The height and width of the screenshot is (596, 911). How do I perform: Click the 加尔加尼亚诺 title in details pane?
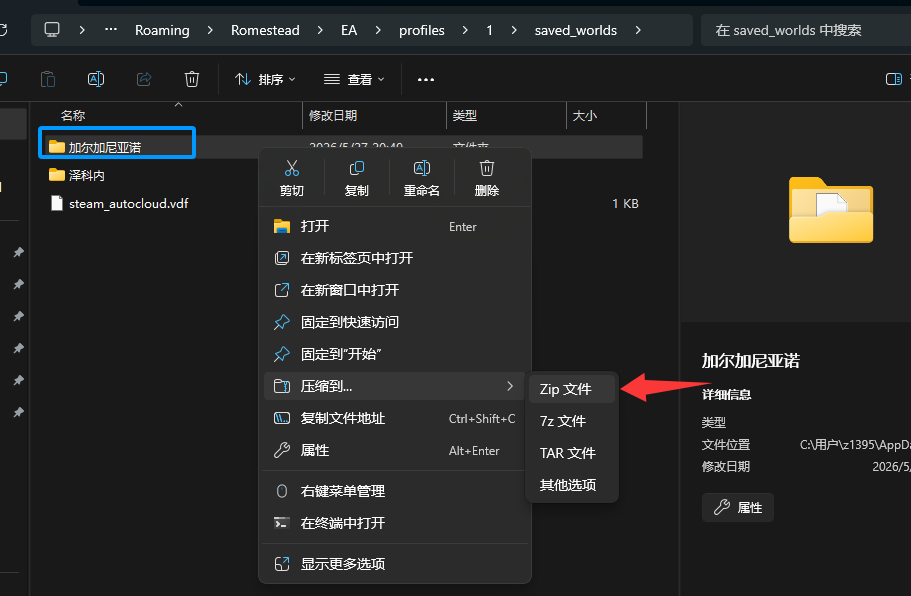tap(751, 361)
